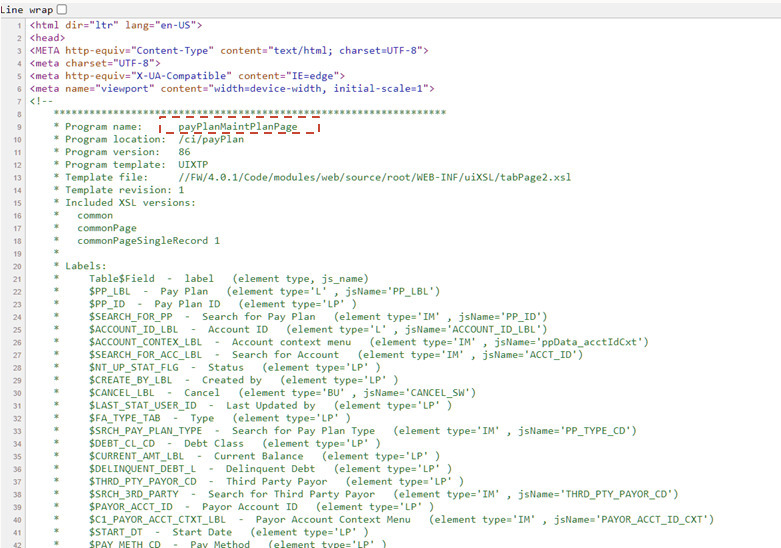Click the $ACCOUNT_ID_LBL Account ID line

(x=318, y=329)
